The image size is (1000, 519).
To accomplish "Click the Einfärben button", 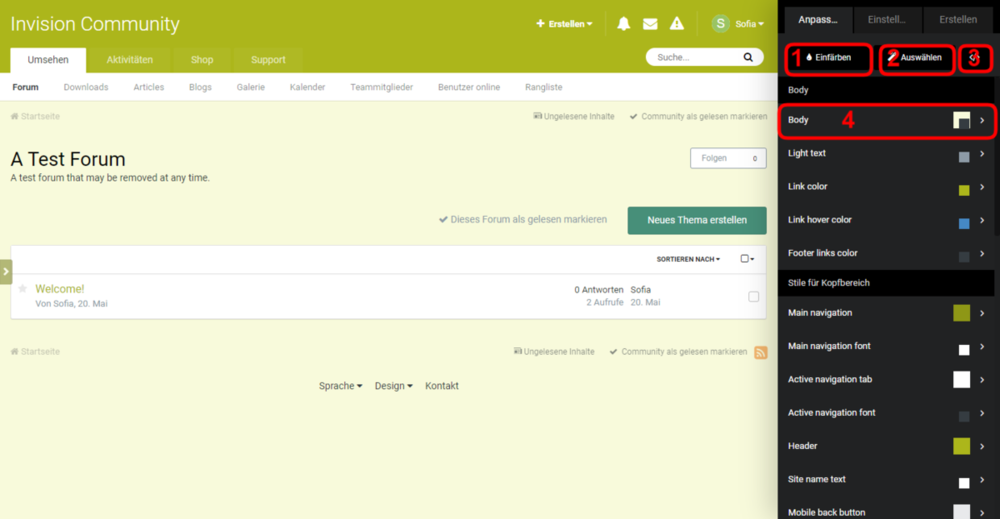I will point(828,58).
